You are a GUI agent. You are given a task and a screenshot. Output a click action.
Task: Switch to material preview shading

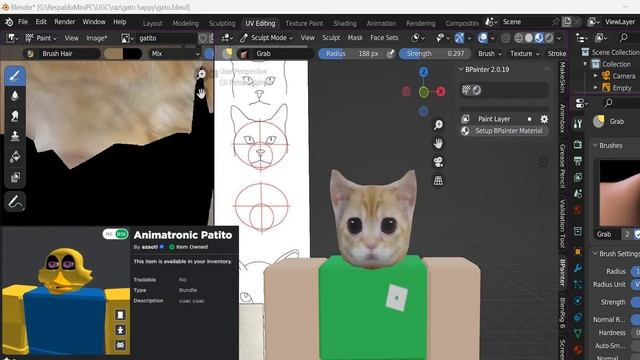click(539, 38)
